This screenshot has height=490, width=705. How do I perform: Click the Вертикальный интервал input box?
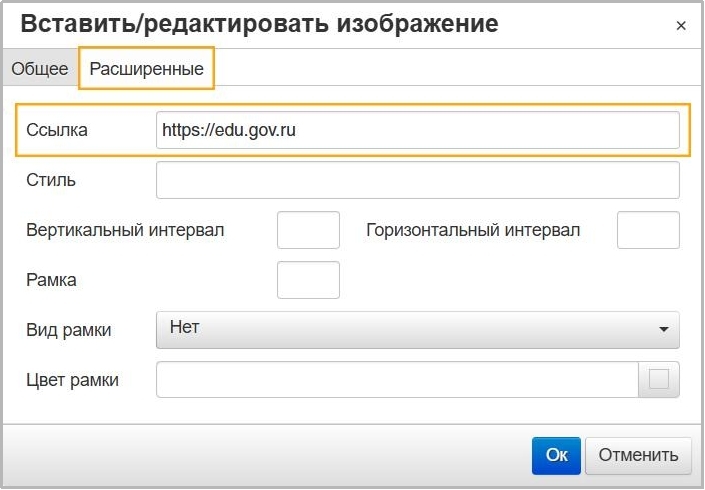click(x=308, y=230)
